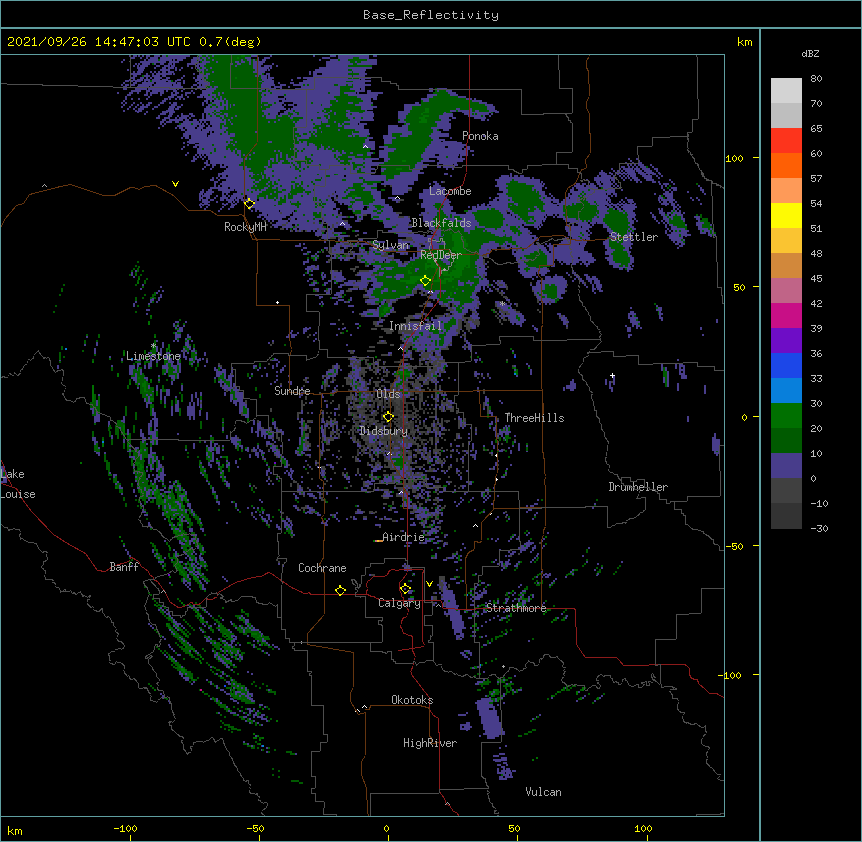Click the Vulcan label
862x842 pixels.
pyautogui.click(x=543, y=792)
